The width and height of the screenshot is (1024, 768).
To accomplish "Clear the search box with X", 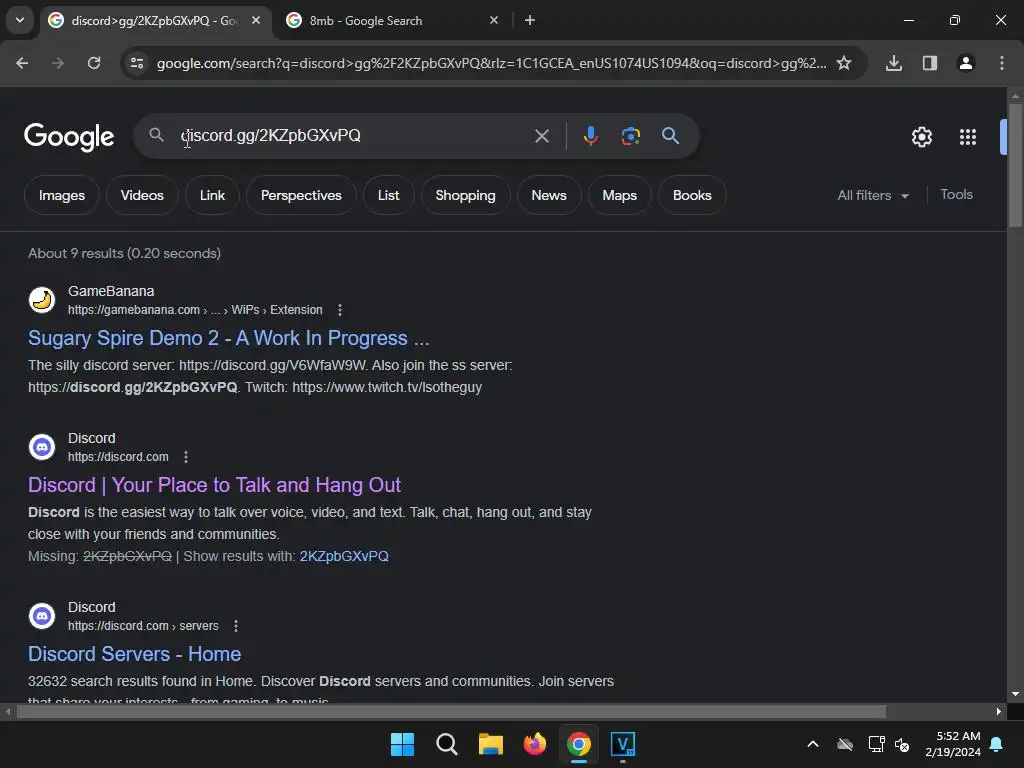I will click(x=541, y=136).
